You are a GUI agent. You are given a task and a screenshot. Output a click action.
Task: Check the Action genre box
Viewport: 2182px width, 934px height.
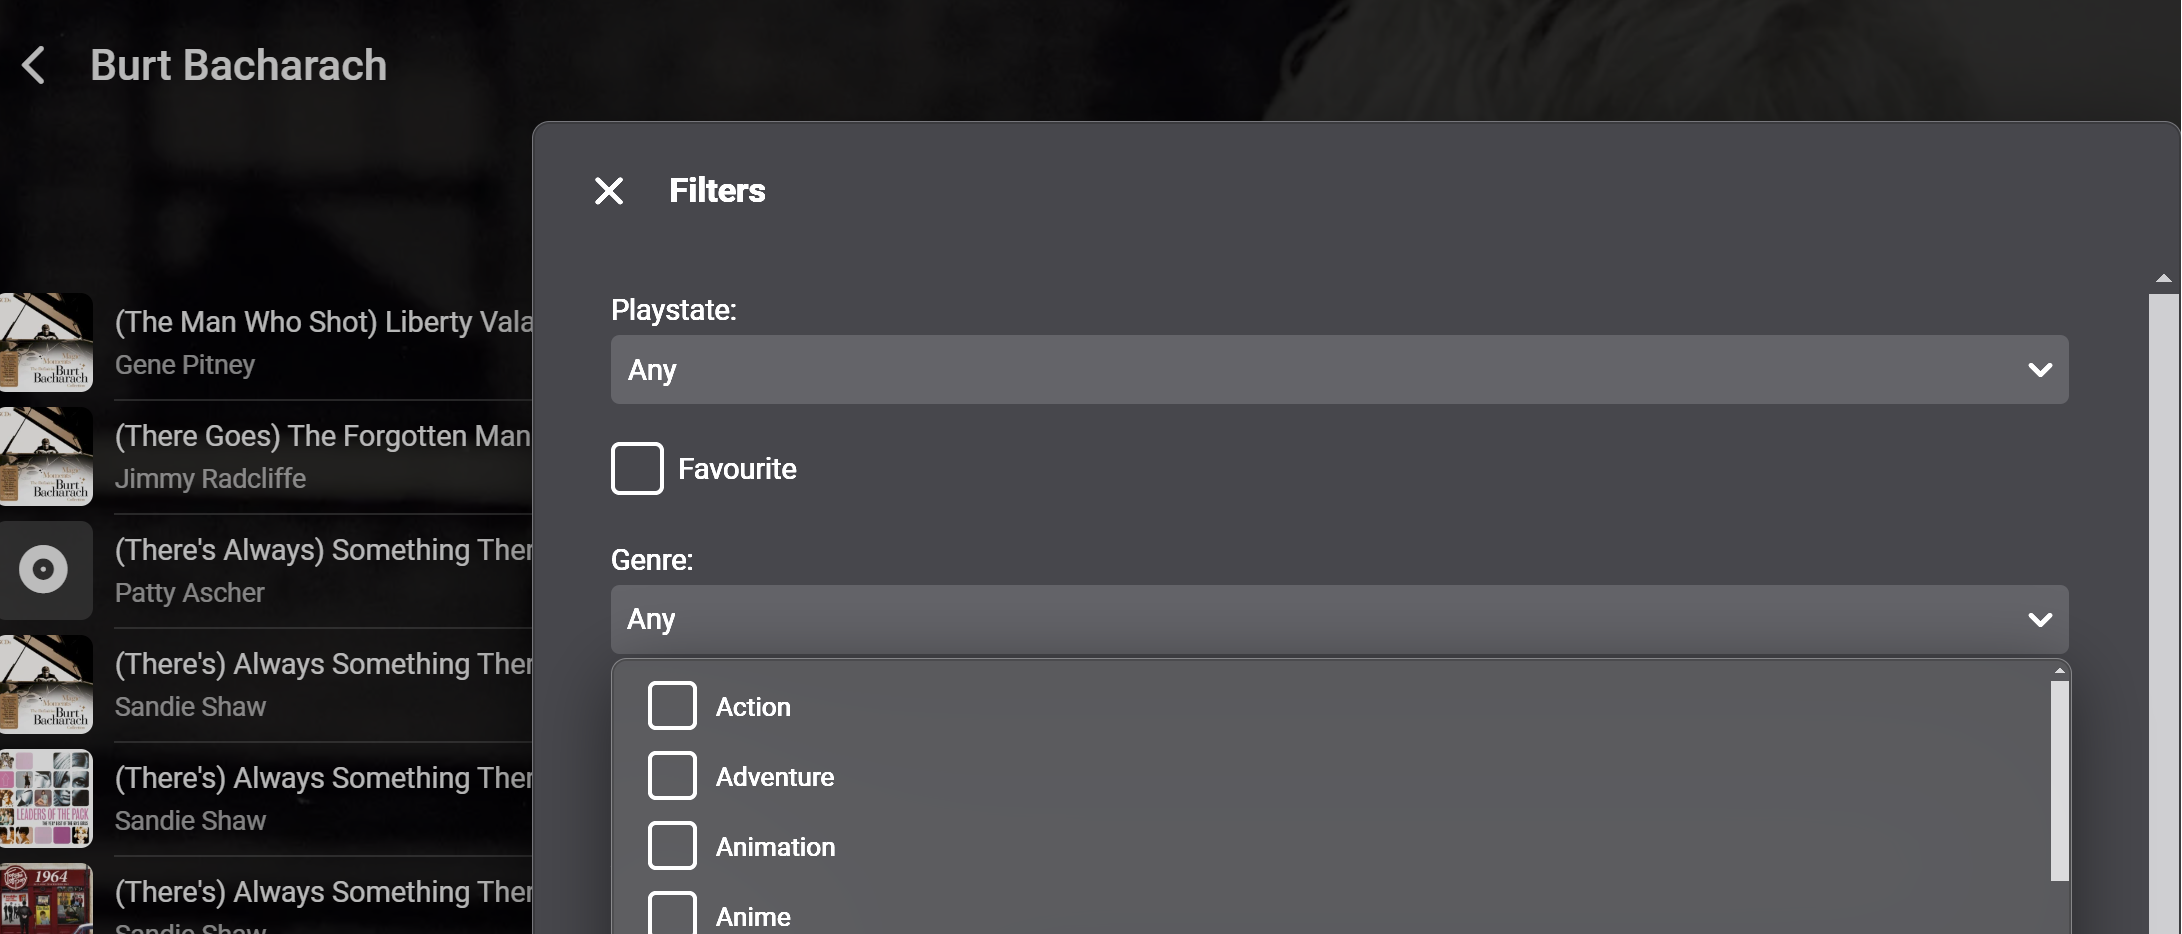(672, 706)
